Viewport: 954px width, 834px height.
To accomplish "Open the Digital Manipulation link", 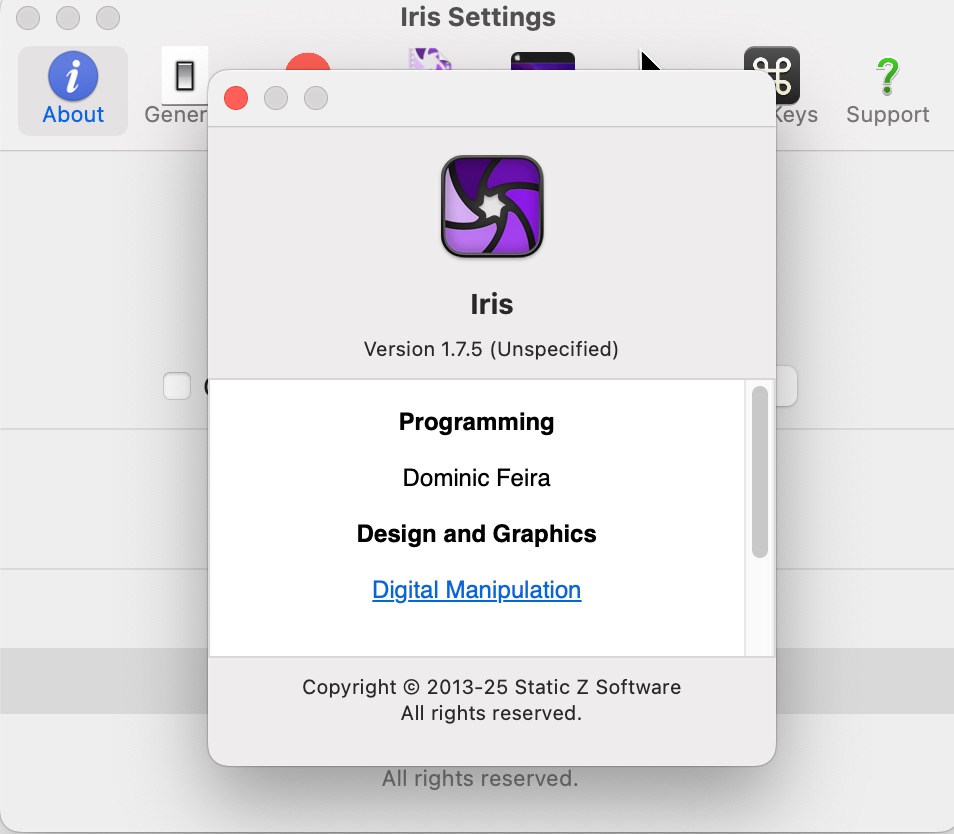I will point(476,589).
